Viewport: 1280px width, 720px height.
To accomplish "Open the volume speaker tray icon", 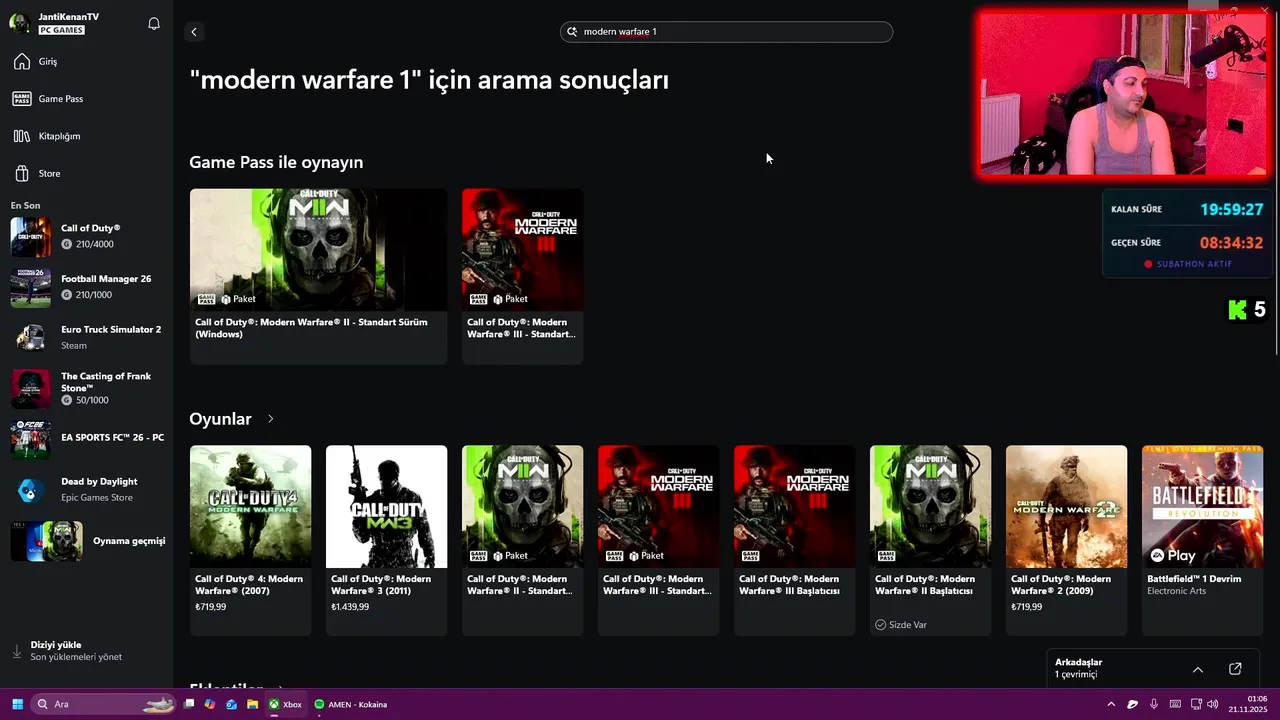I will (1213, 704).
